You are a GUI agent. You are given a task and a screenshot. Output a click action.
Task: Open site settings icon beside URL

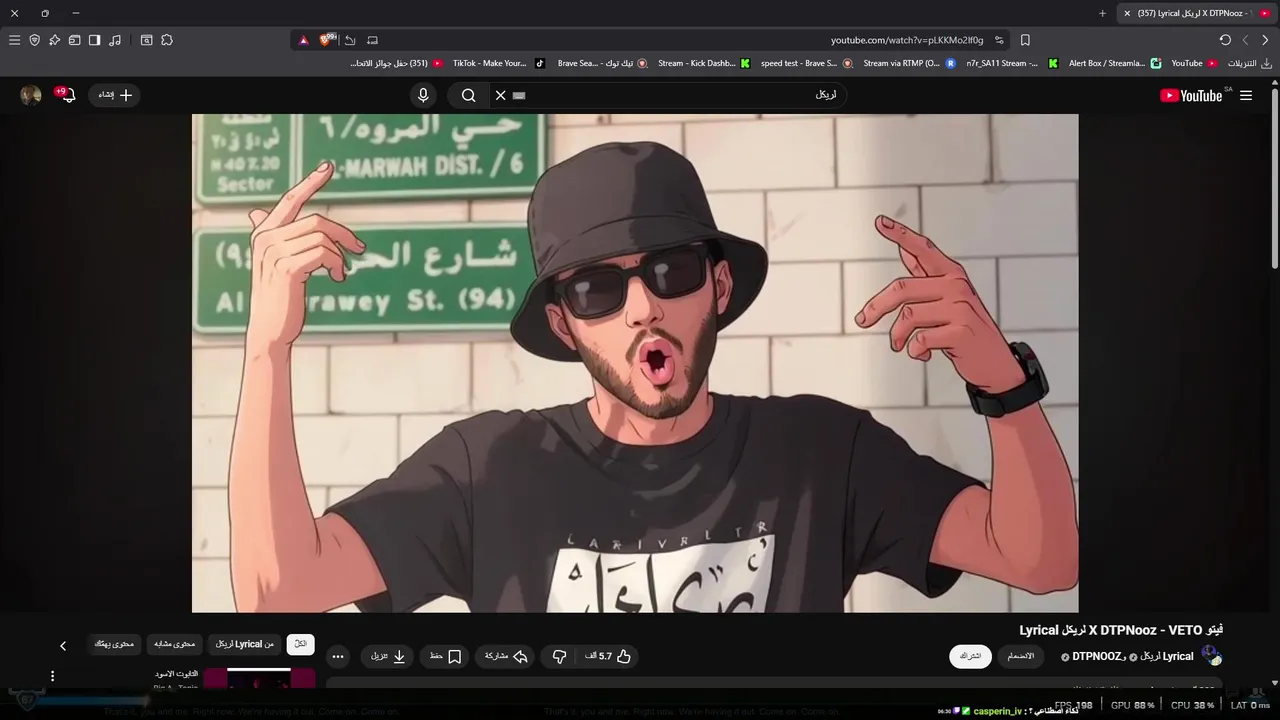tap(998, 40)
